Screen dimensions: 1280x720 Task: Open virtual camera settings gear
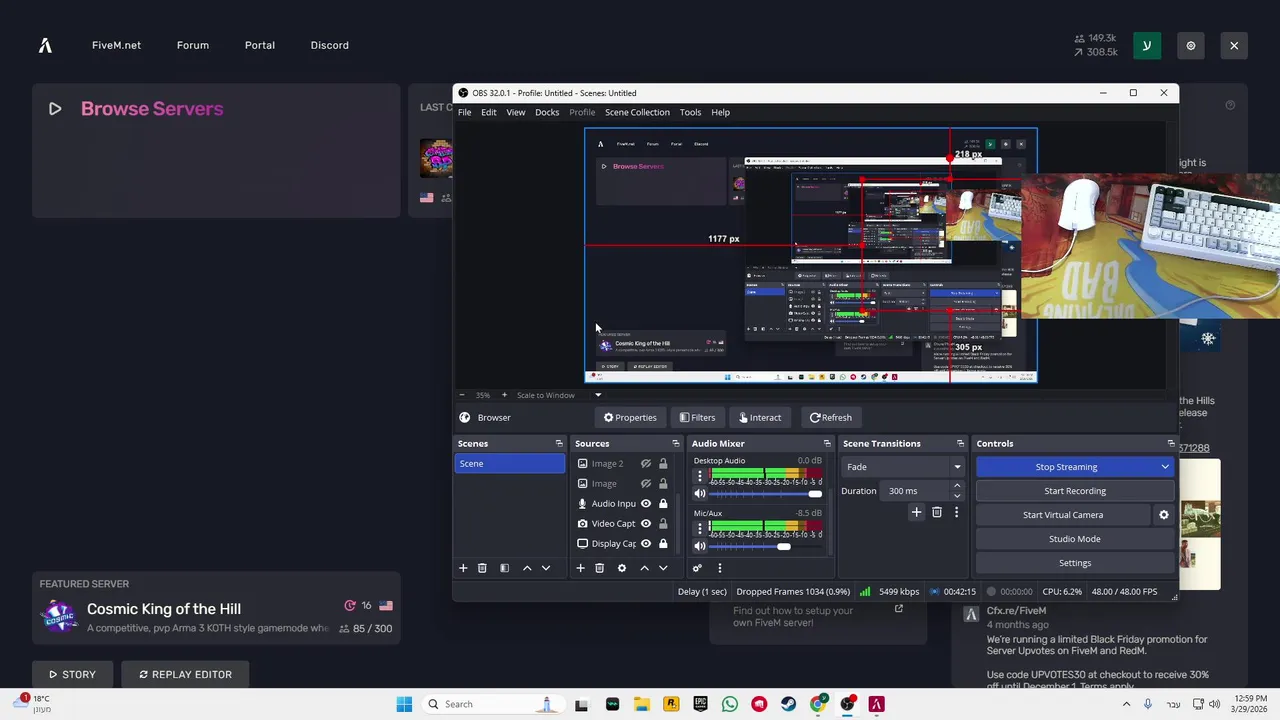[1163, 515]
